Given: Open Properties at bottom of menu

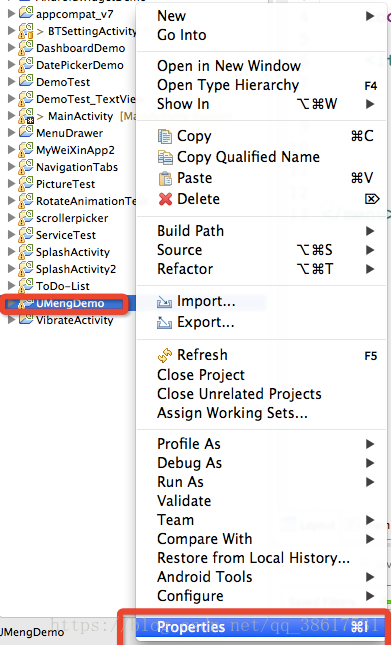Looking at the screenshot, I should click(x=261, y=626).
